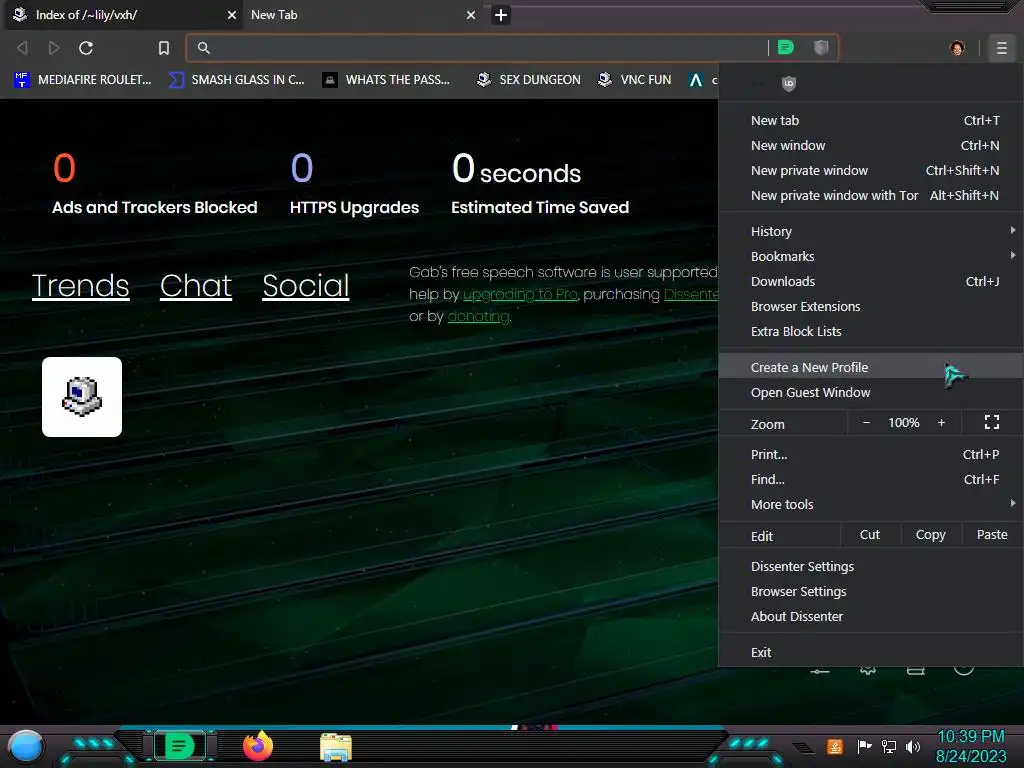Decrease zoom with minus button
The image size is (1024, 768).
coord(866,423)
